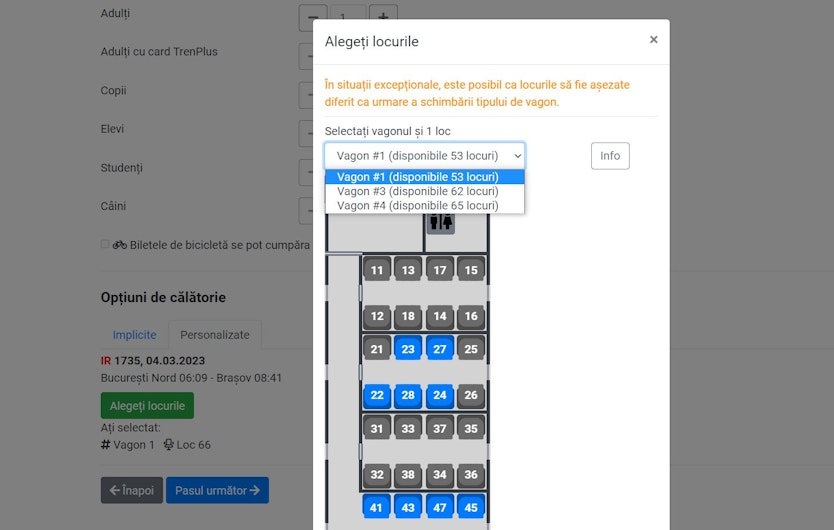Go back using the Înapoi button
834x530 pixels.
131,491
